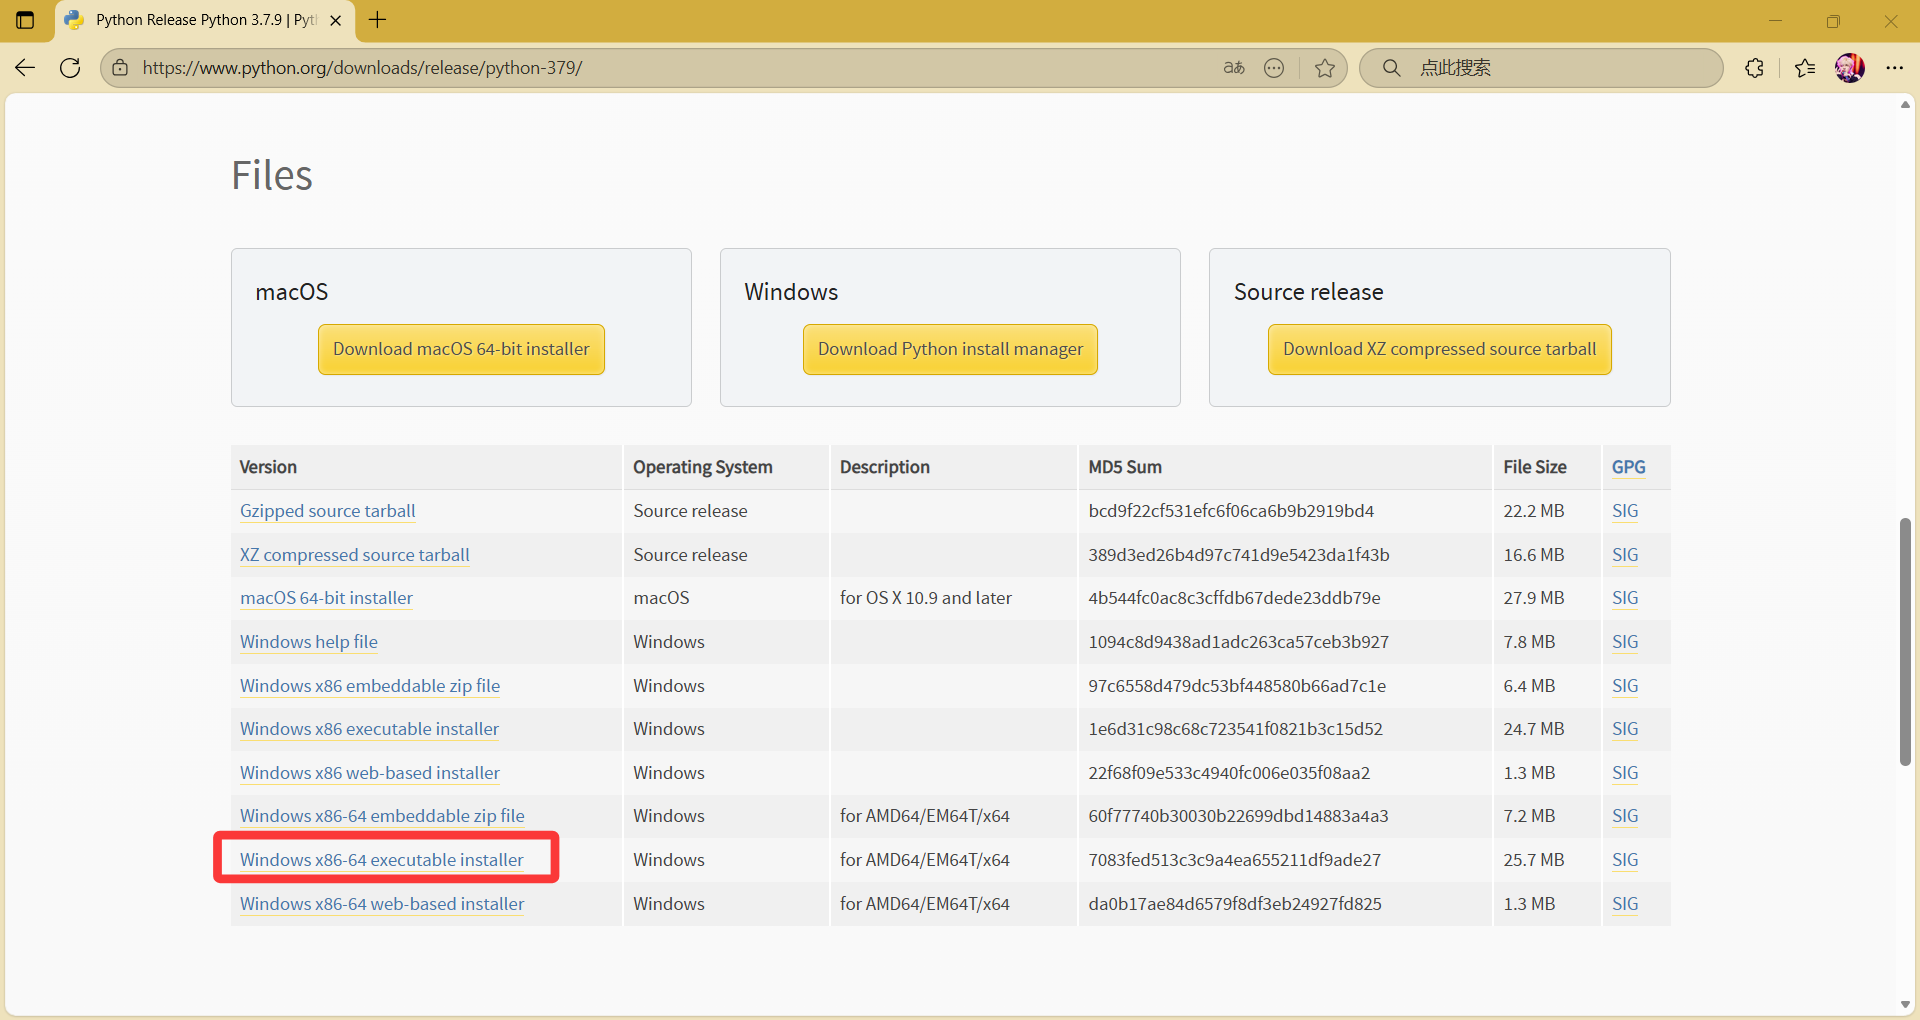Restore down the browser window
1920x1020 pixels.
coord(1833,21)
